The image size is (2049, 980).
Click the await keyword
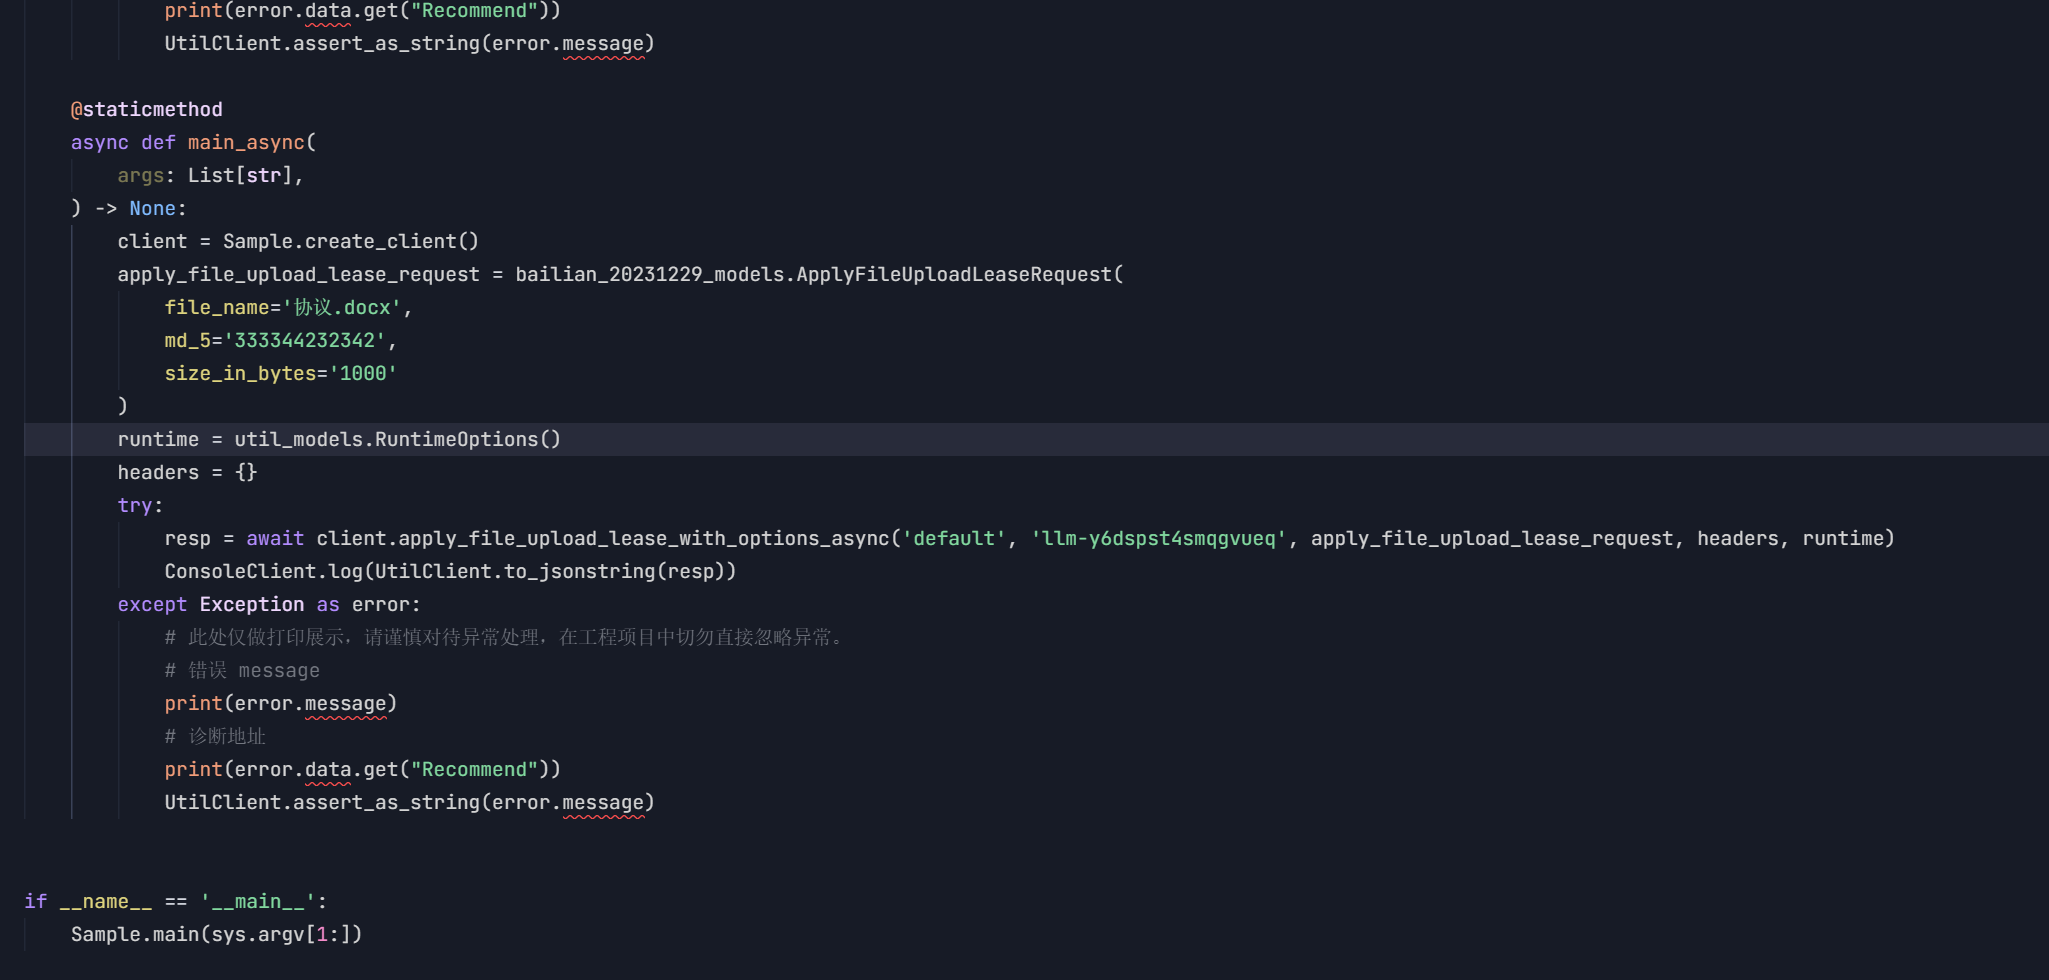click(x=275, y=538)
